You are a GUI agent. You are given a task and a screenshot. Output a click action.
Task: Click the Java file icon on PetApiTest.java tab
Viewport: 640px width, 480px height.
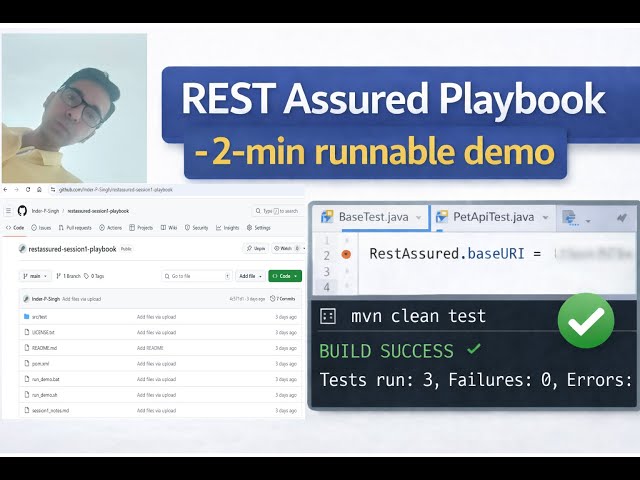[x=442, y=217]
